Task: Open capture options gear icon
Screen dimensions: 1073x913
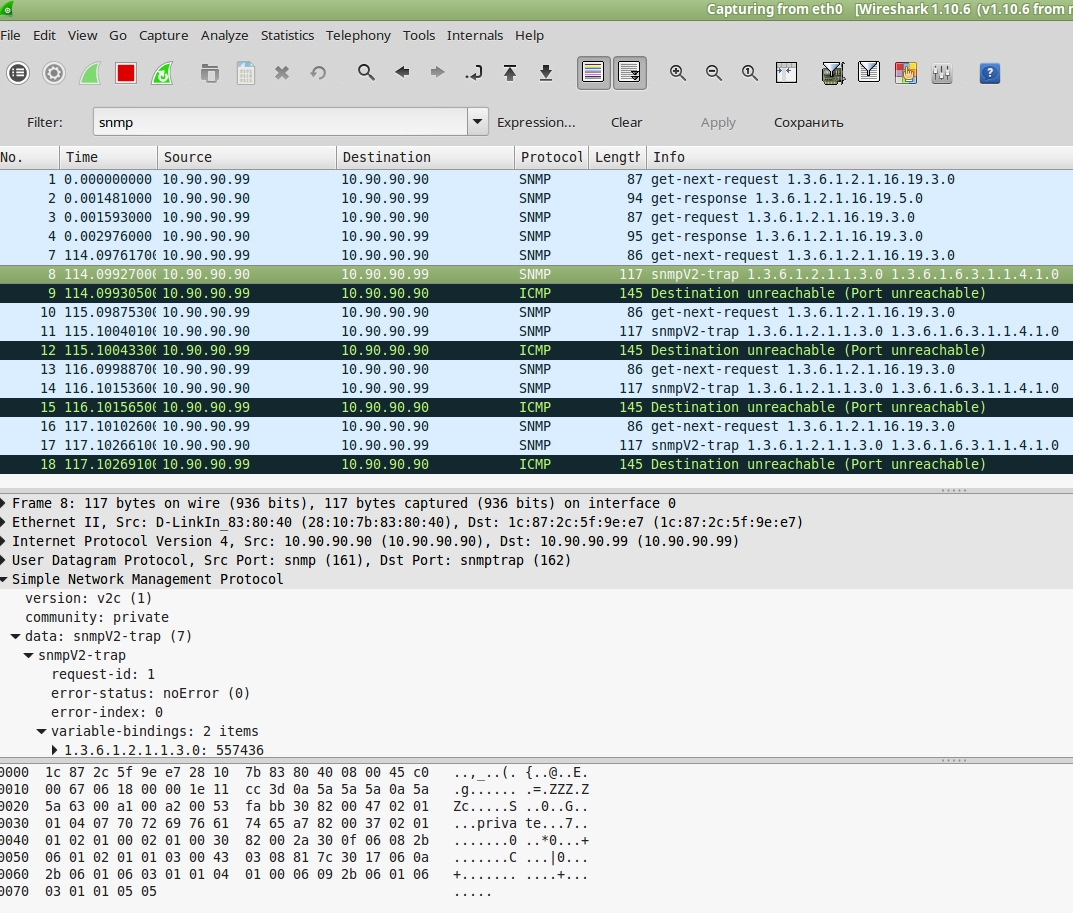Action: (x=54, y=73)
